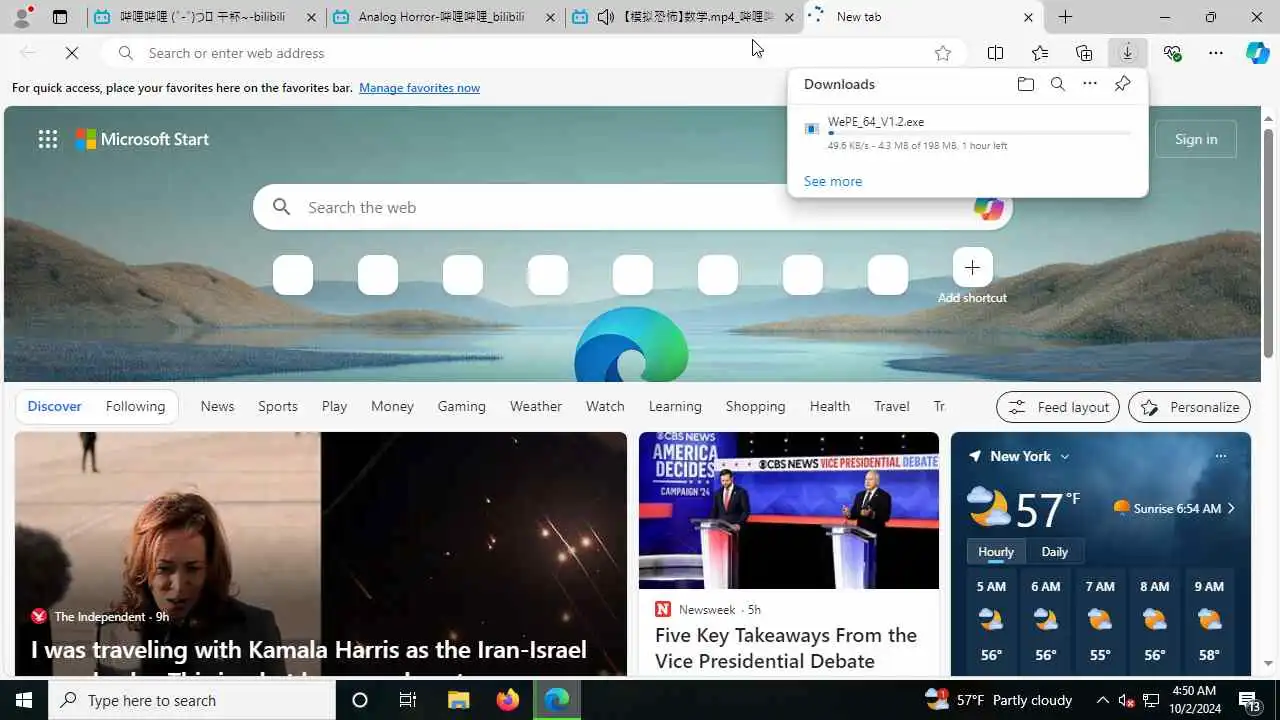Open the Favorites hub icon
1280x720 pixels.
pos(1040,53)
